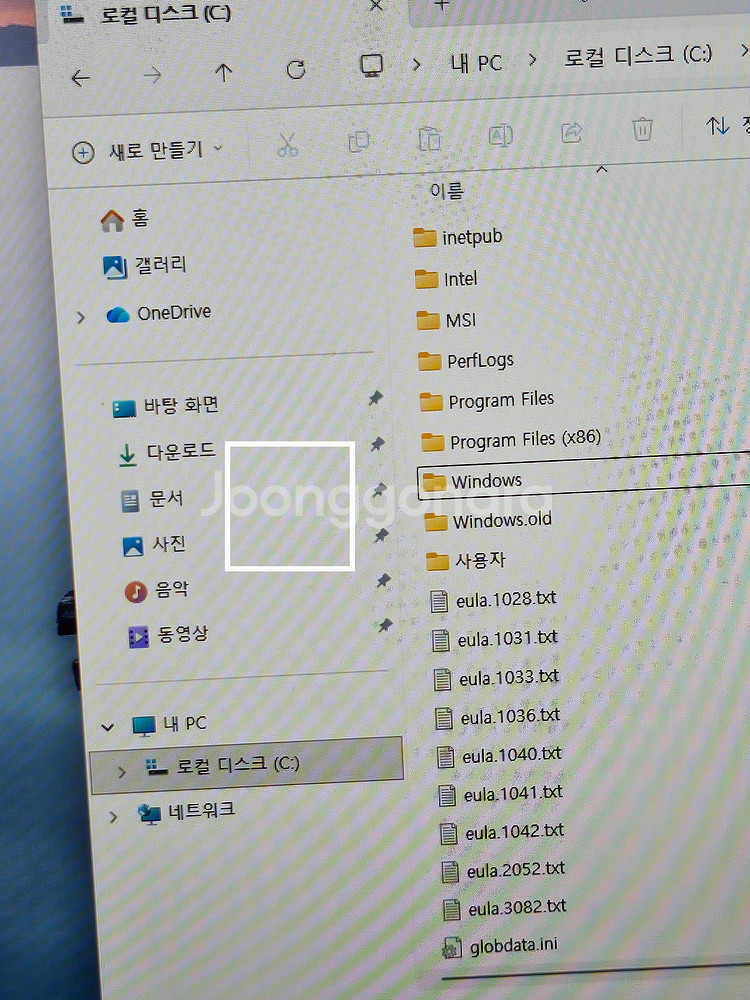Click the Paste clipboard icon
The height and width of the screenshot is (1000, 750).
pos(429,137)
